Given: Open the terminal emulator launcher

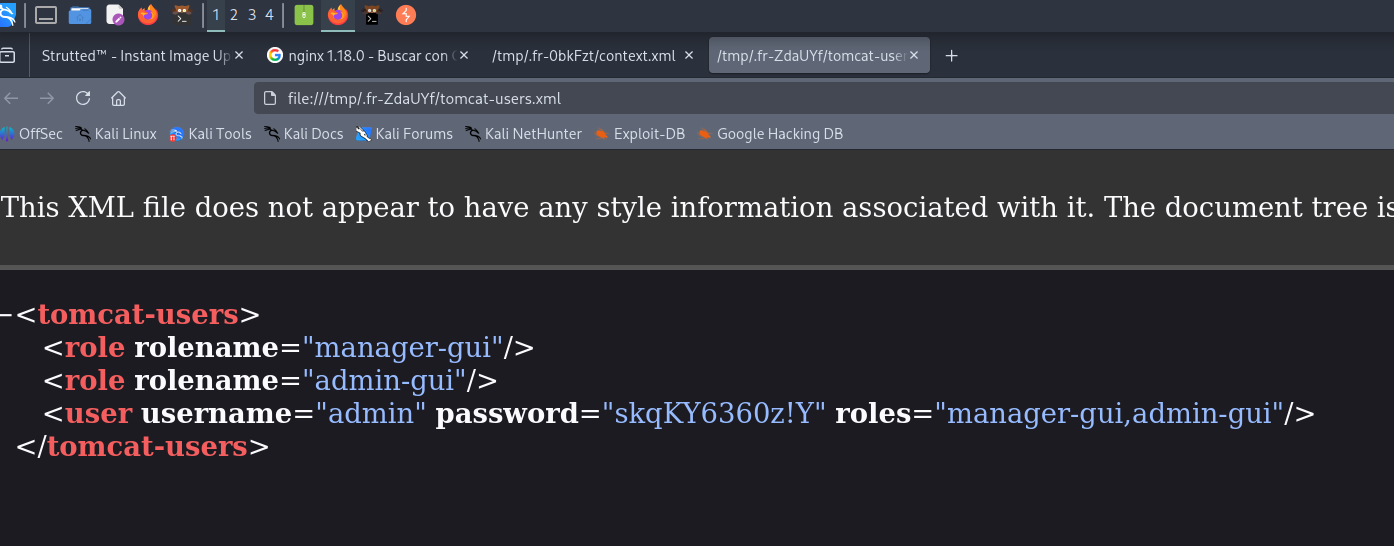Looking at the screenshot, I should (183, 15).
